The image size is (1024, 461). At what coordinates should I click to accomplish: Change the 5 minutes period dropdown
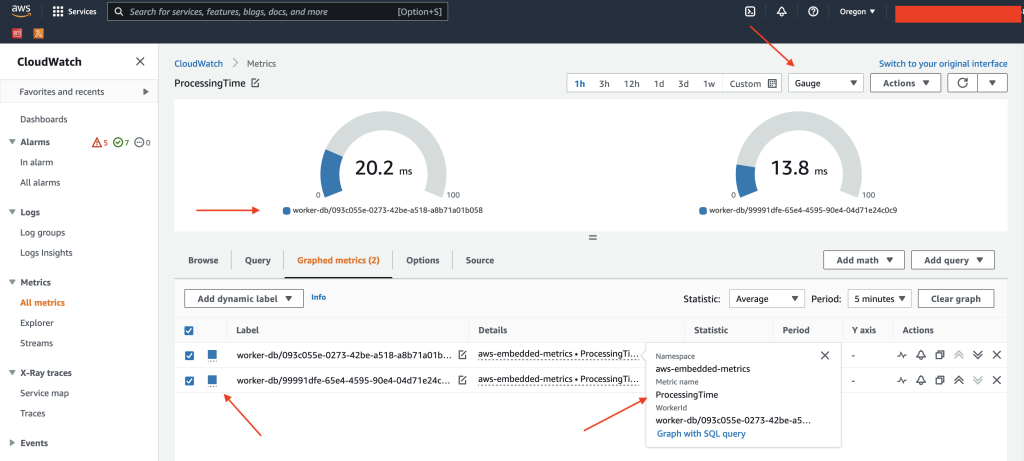click(x=879, y=298)
